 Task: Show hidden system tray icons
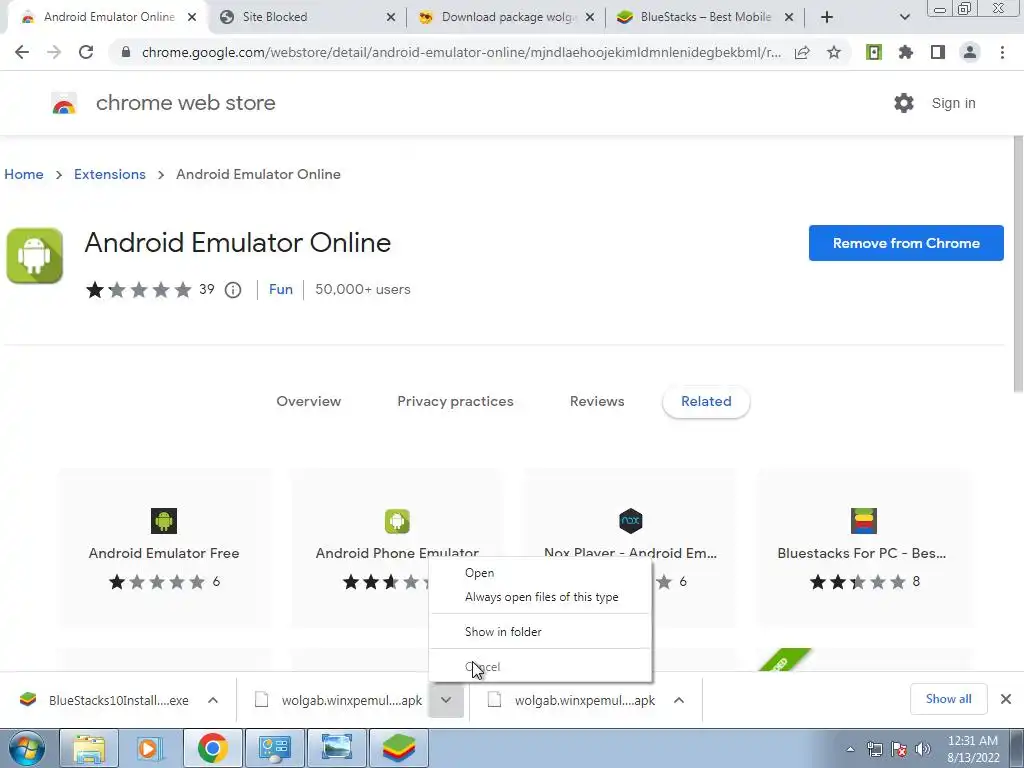pos(850,749)
